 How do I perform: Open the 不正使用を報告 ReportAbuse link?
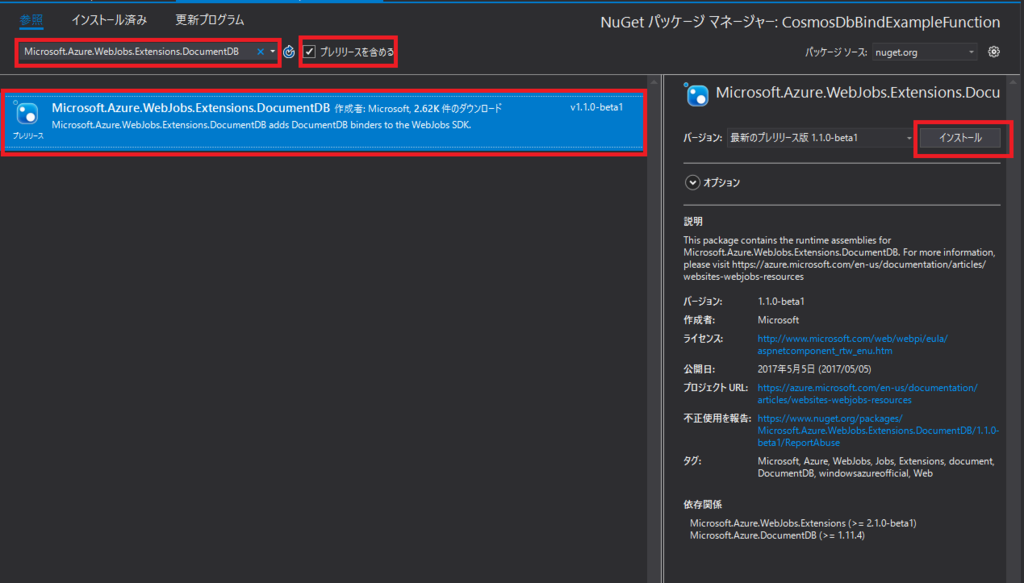(878, 430)
